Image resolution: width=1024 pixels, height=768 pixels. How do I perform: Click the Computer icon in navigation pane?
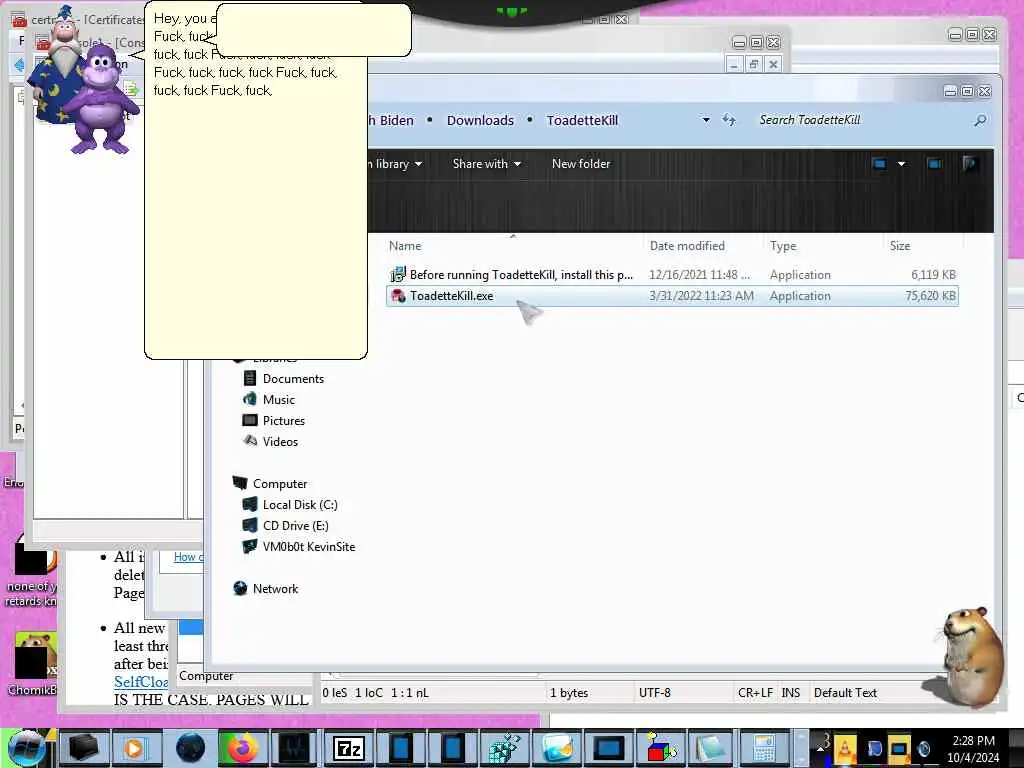(240, 483)
